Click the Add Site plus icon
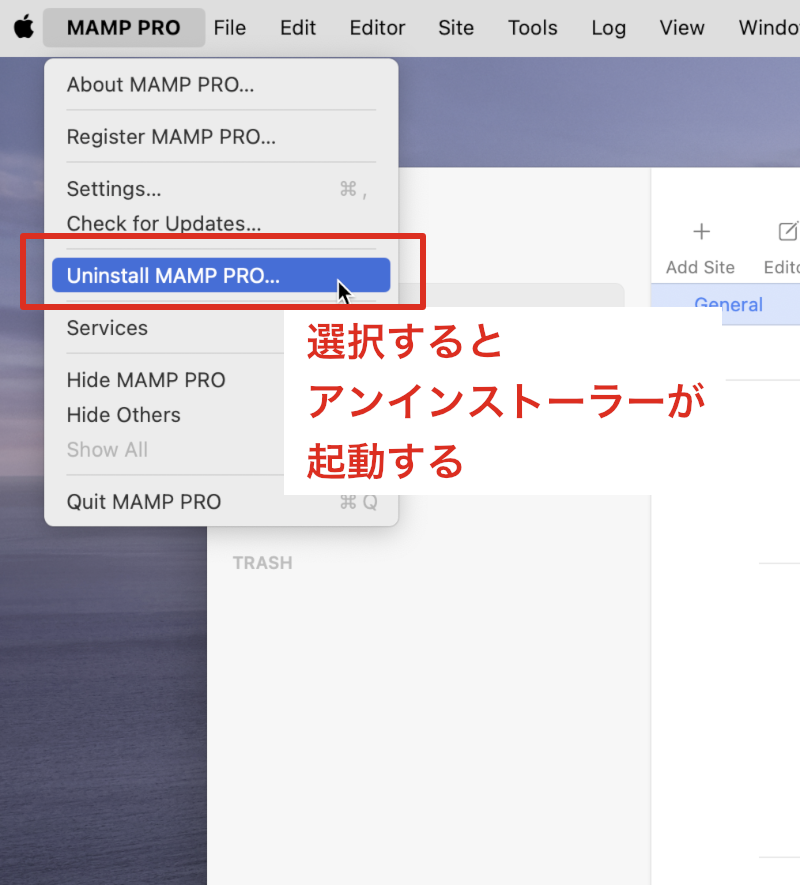Image resolution: width=800 pixels, height=885 pixels. tap(701, 231)
